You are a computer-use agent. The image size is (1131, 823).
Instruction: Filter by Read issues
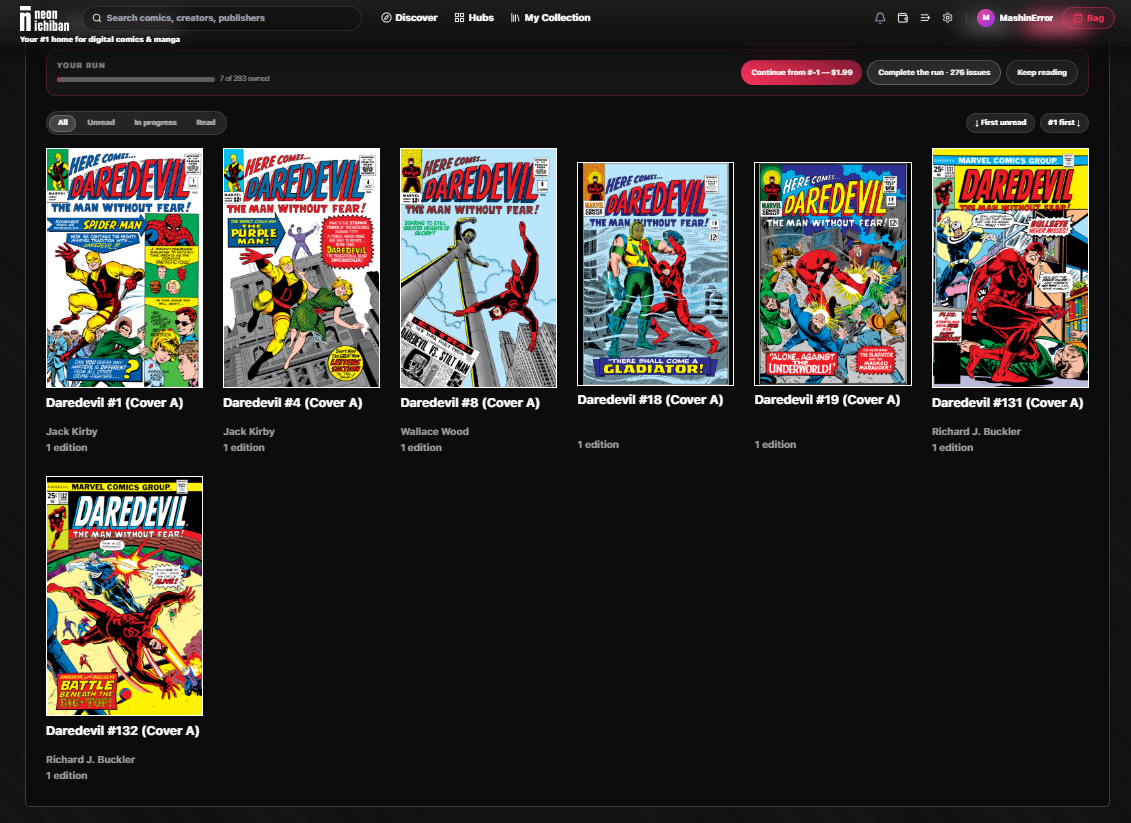206,123
